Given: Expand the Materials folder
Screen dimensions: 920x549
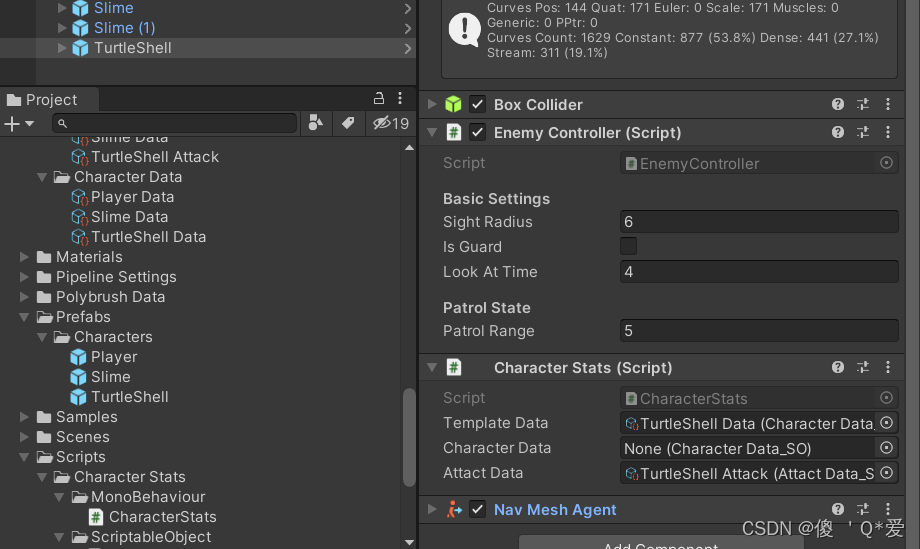Looking at the screenshot, I should point(25,257).
